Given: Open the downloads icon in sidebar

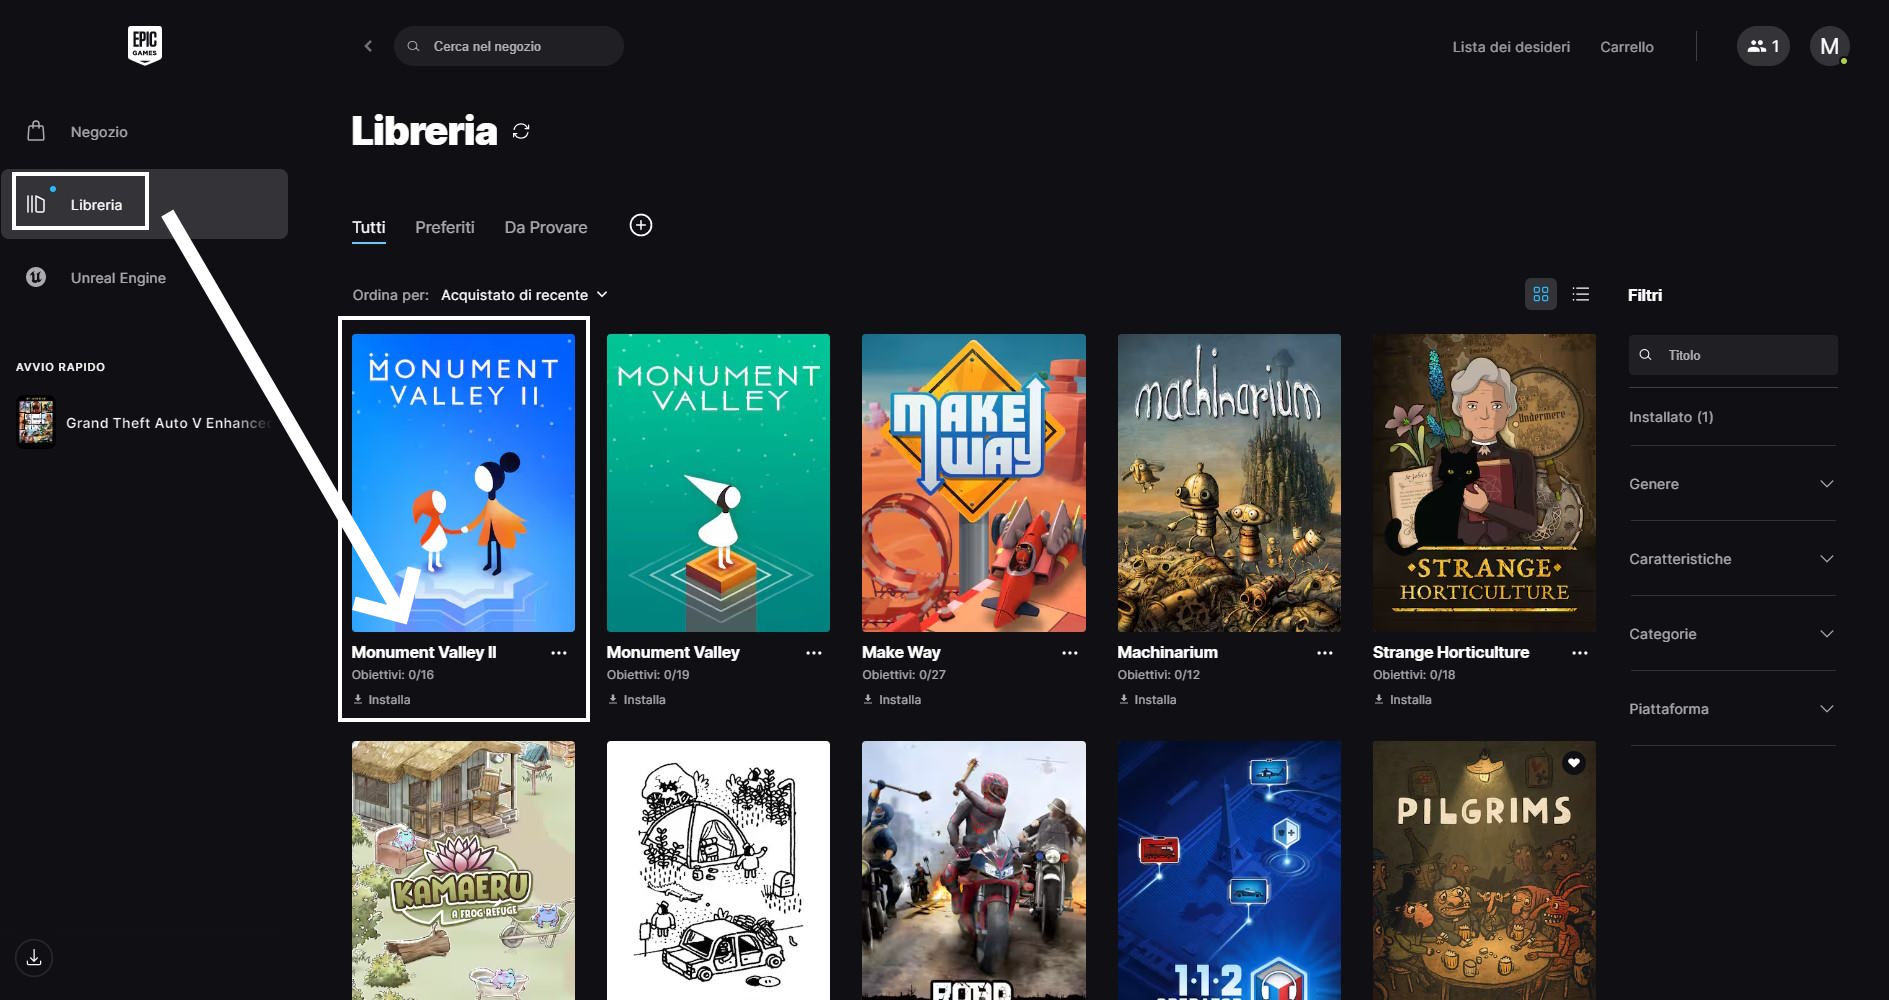Looking at the screenshot, I should 34,958.
